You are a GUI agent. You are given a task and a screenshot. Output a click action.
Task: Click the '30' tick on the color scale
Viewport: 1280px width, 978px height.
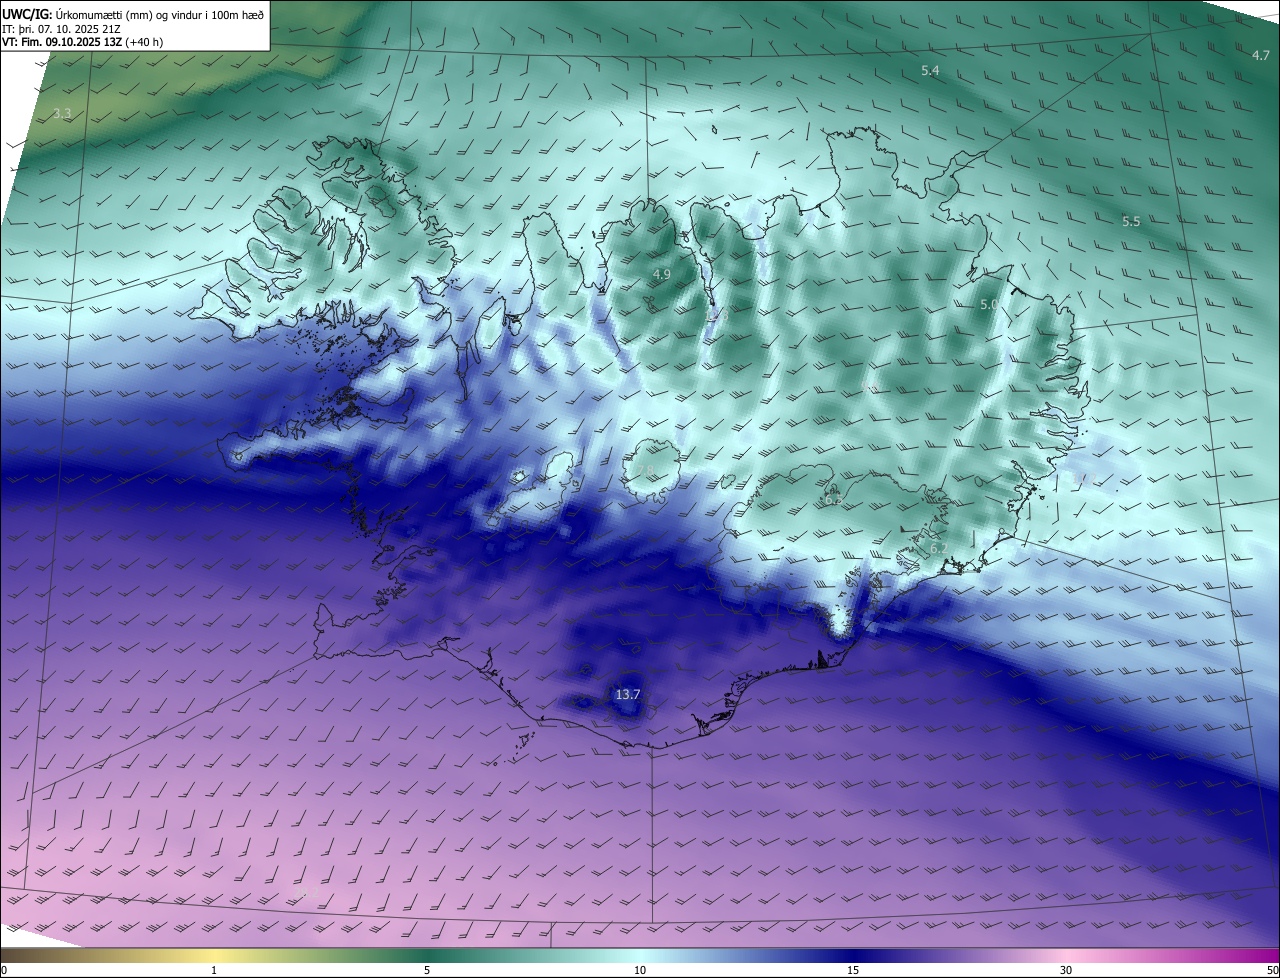(x=1066, y=970)
